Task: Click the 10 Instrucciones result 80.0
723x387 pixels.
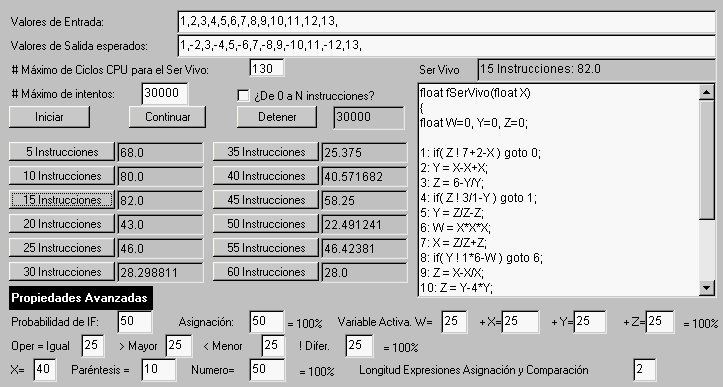Action: pyautogui.click(x=160, y=176)
